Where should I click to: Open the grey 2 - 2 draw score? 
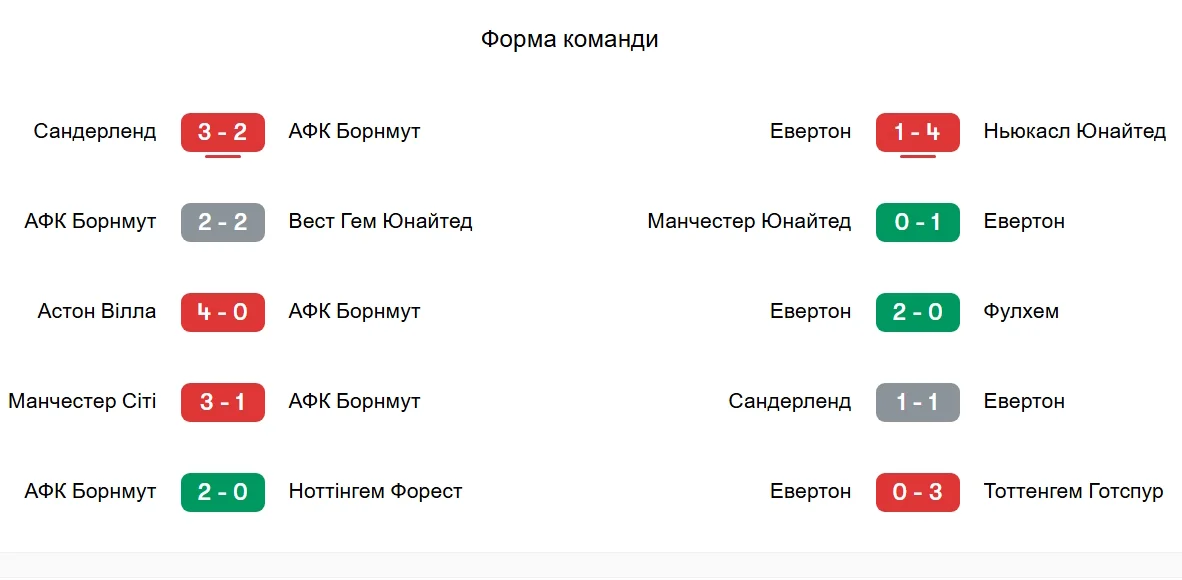(x=222, y=222)
